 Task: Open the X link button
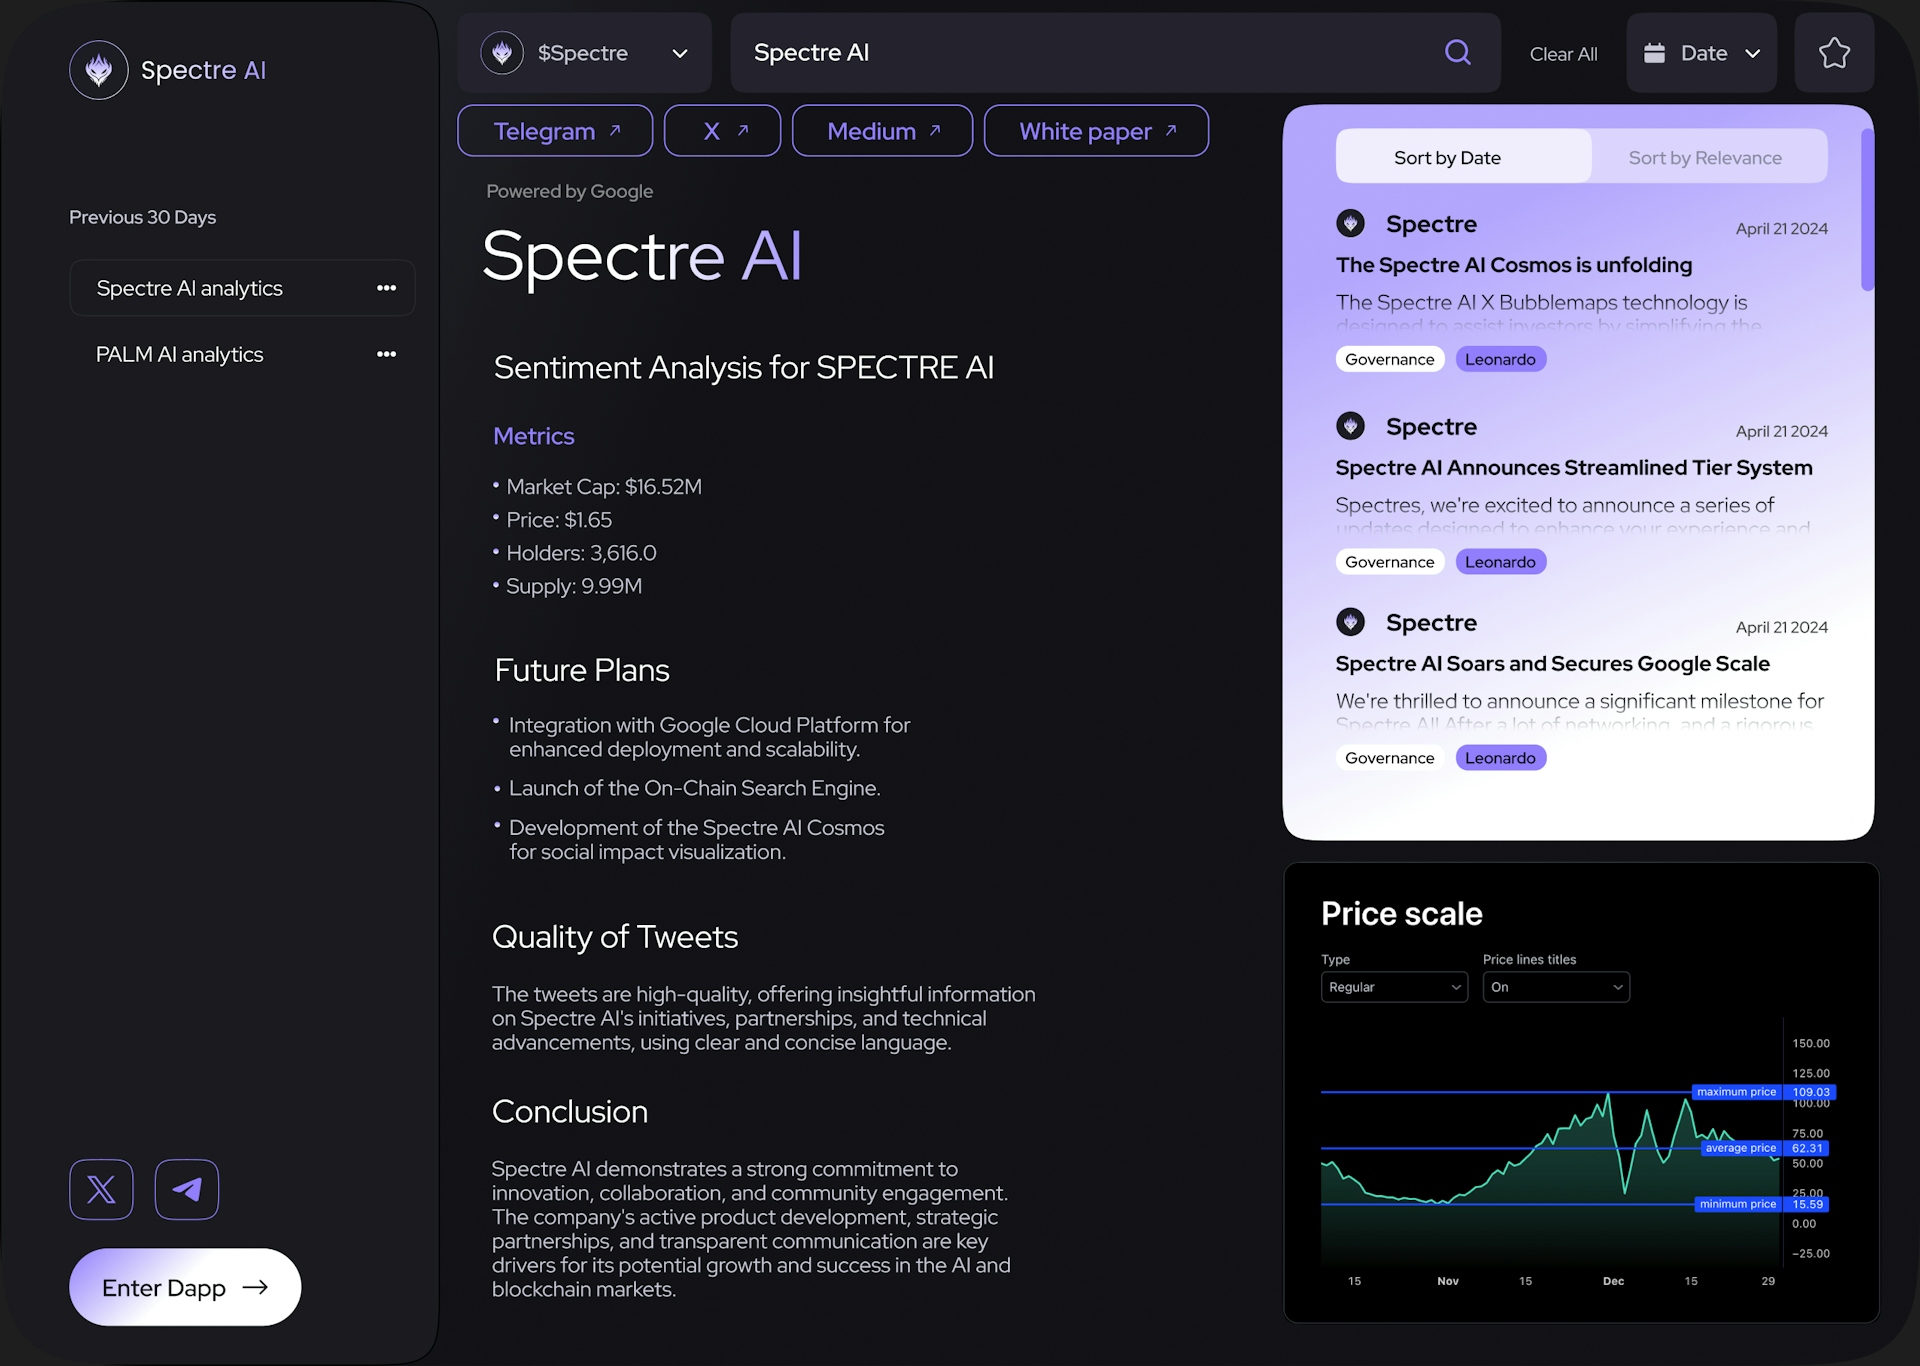(722, 130)
